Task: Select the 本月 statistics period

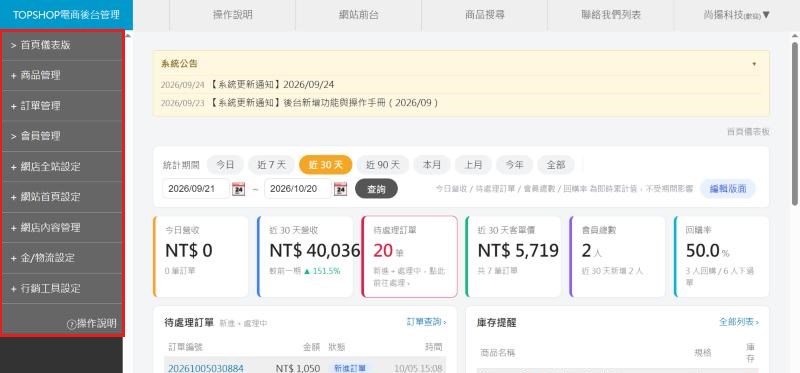Action: [x=432, y=165]
